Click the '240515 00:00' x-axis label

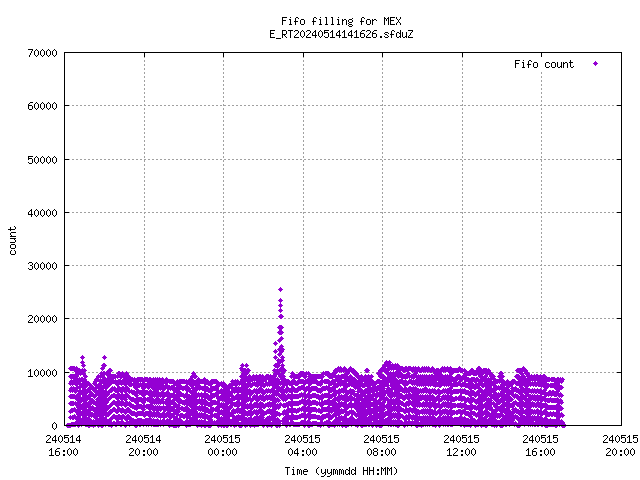pyautogui.click(x=222, y=446)
